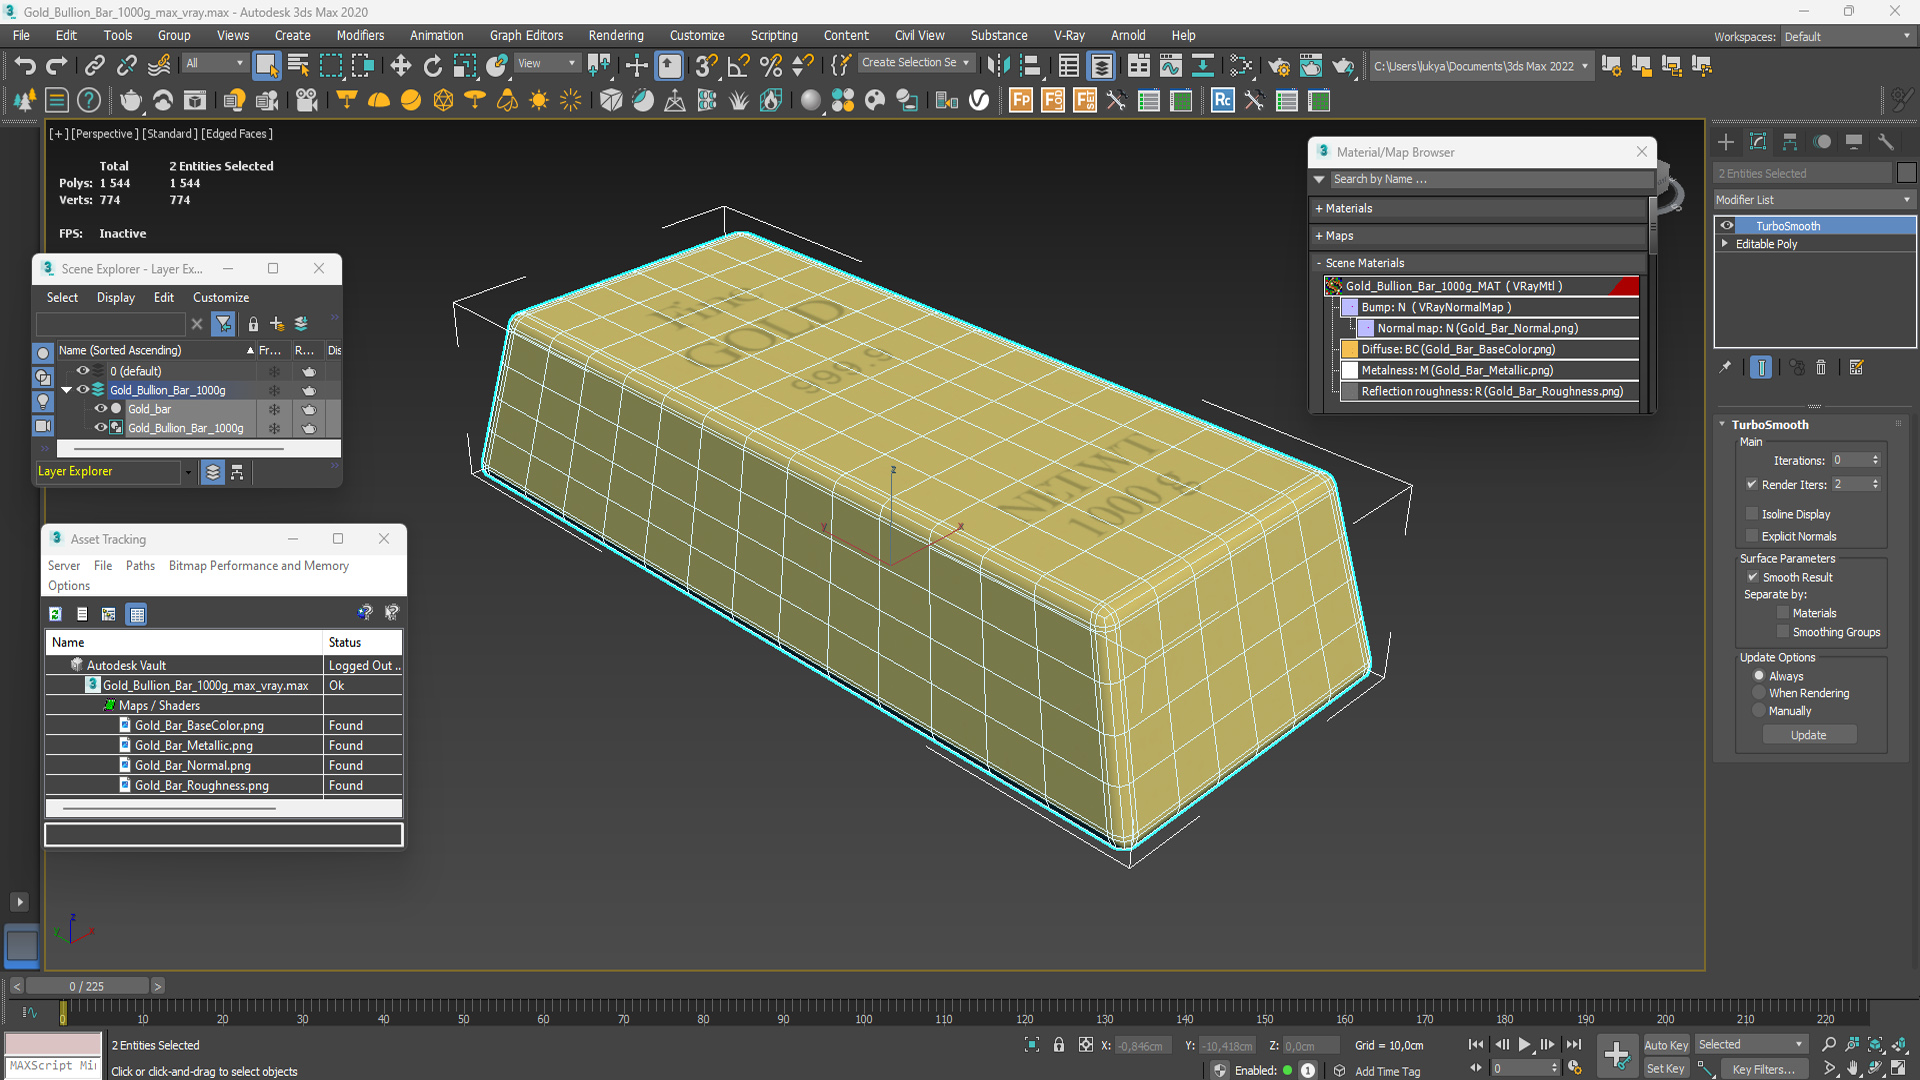1920x1080 pixels.
Task: Open Select by Name dialog
Action: (298, 66)
